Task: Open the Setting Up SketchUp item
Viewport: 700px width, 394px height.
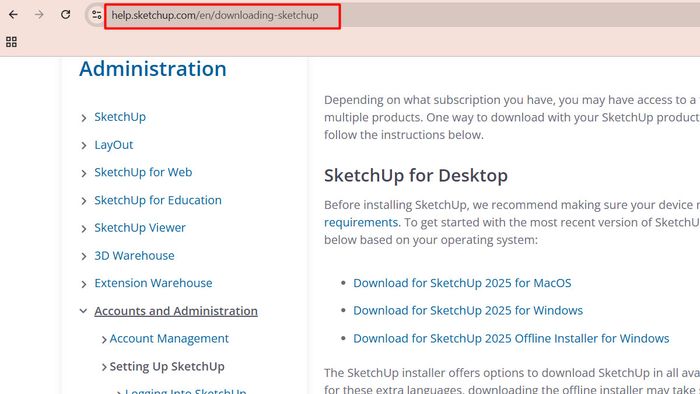Action: pyautogui.click(x=167, y=366)
